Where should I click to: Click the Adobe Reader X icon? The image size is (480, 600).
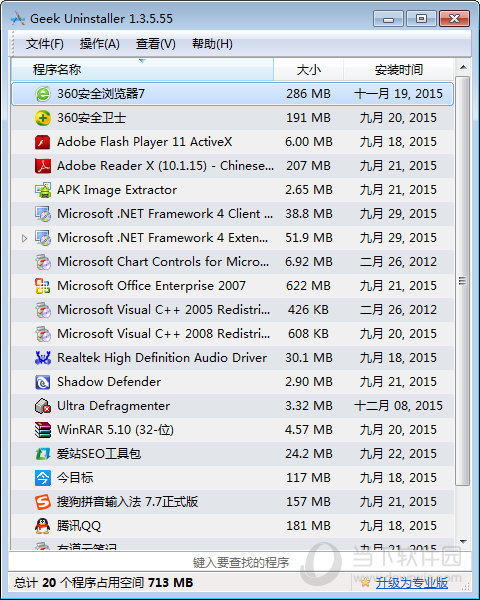point(42,166)
